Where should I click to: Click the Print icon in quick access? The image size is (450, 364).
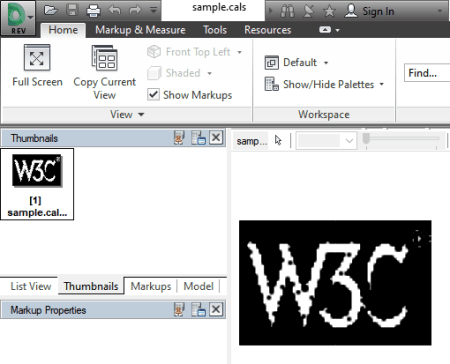point(93,10)
